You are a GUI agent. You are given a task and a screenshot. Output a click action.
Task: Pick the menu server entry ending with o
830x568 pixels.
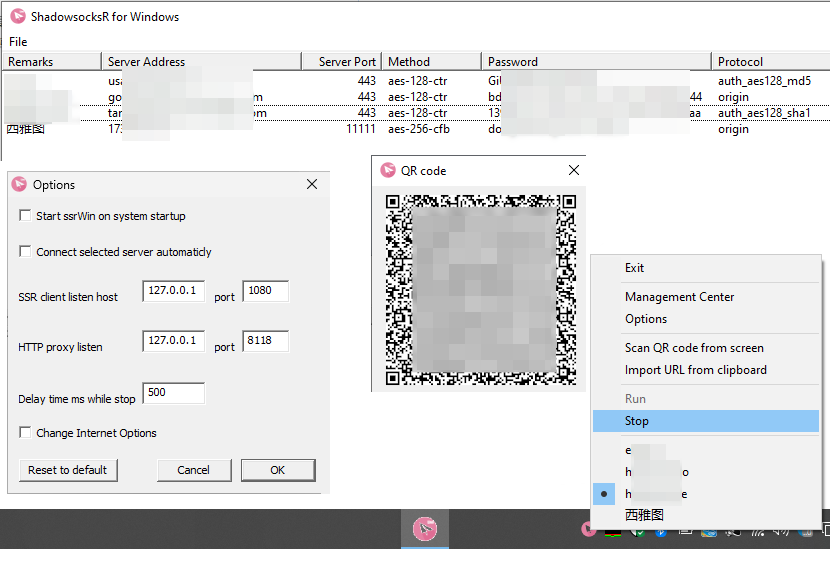click(x=706, y=472)
